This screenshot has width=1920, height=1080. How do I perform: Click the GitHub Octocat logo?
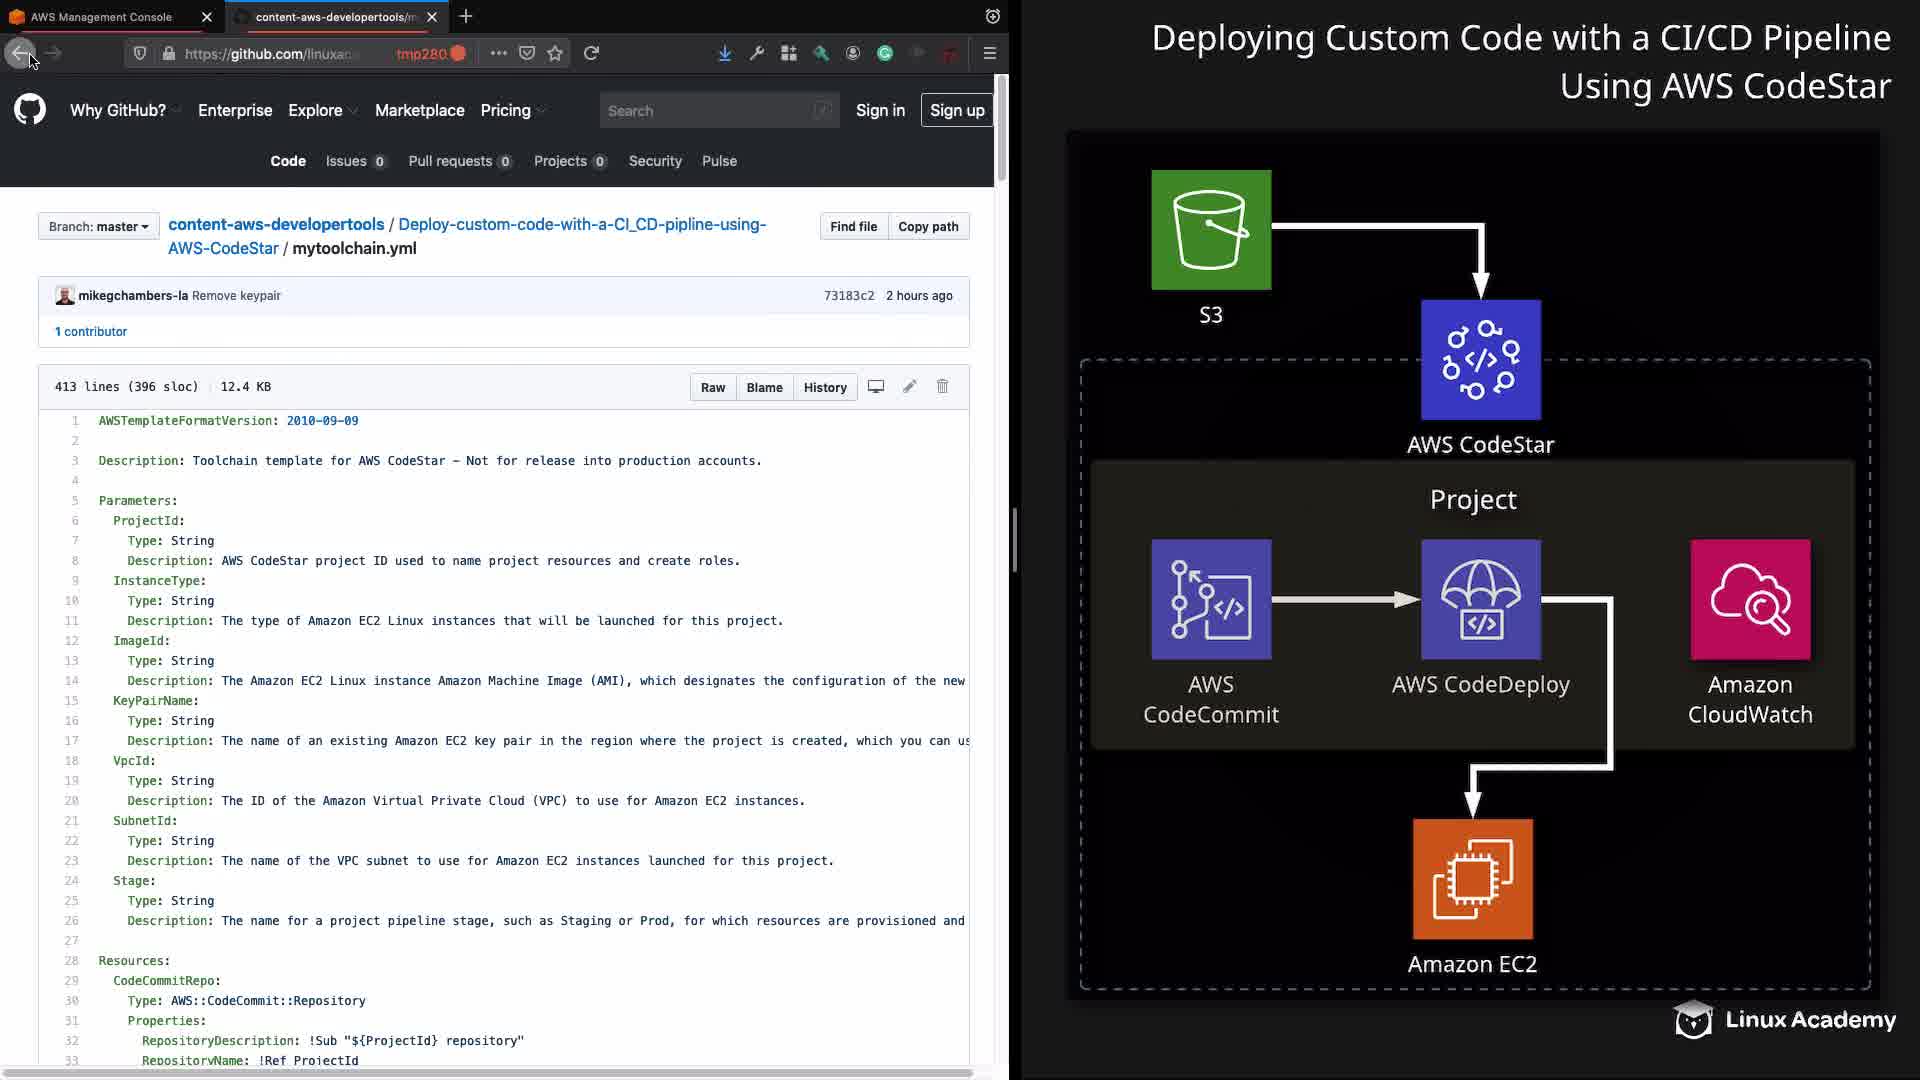click(30, 109)
